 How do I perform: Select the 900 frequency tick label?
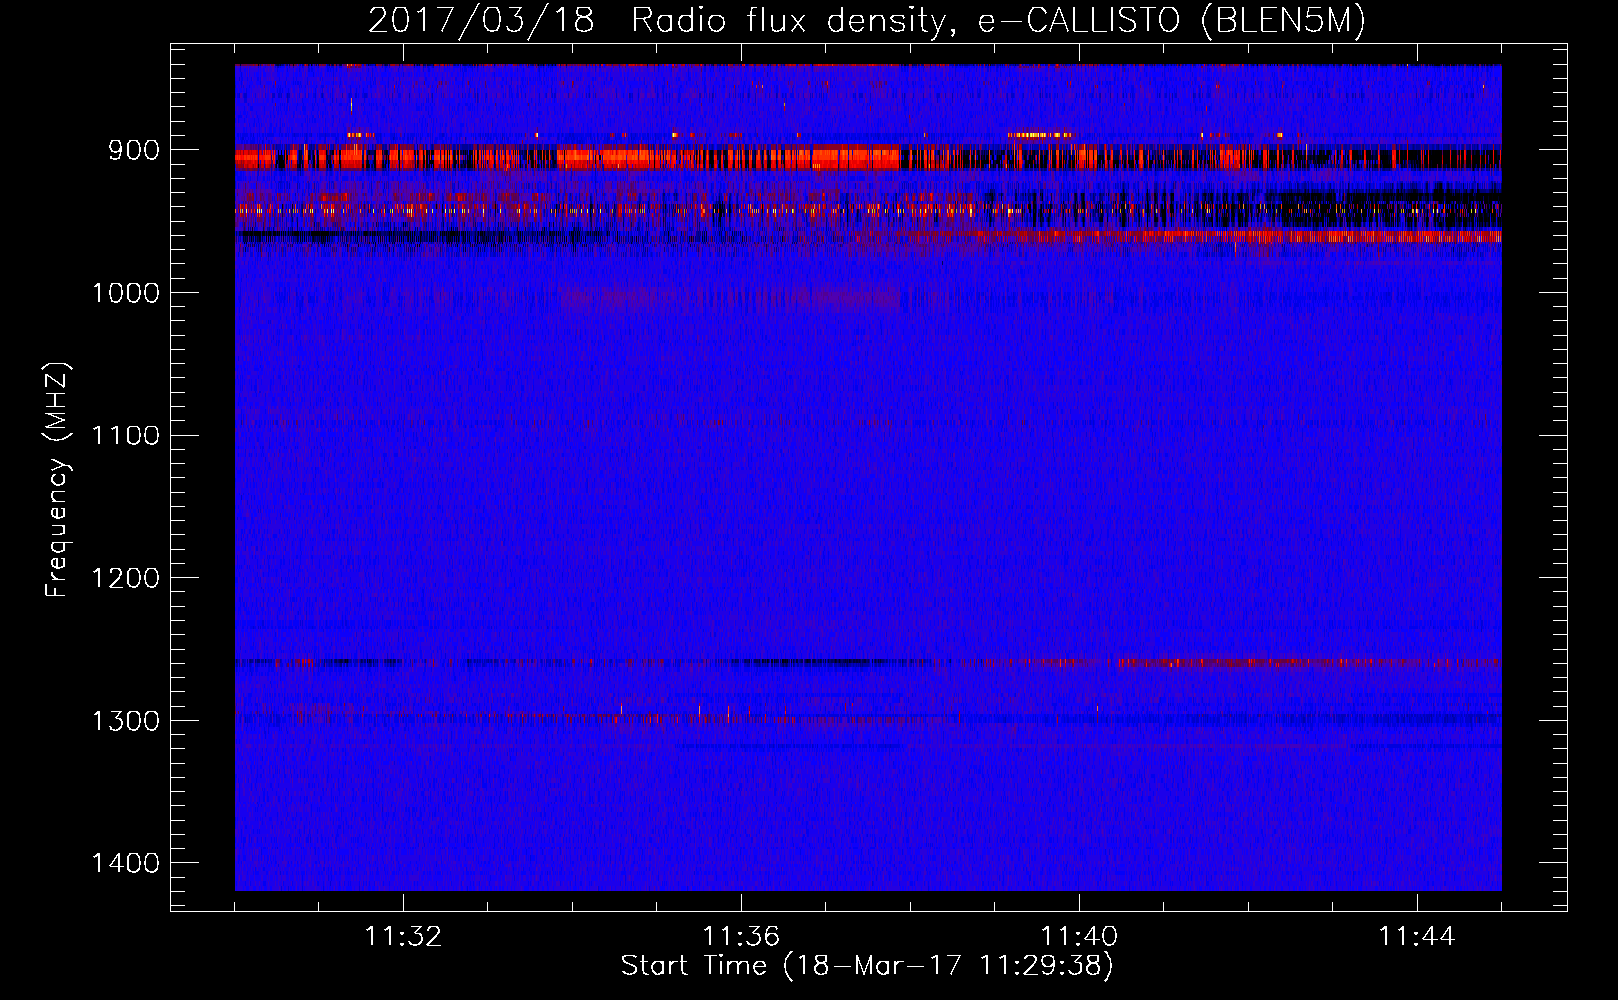click(135, 150)
